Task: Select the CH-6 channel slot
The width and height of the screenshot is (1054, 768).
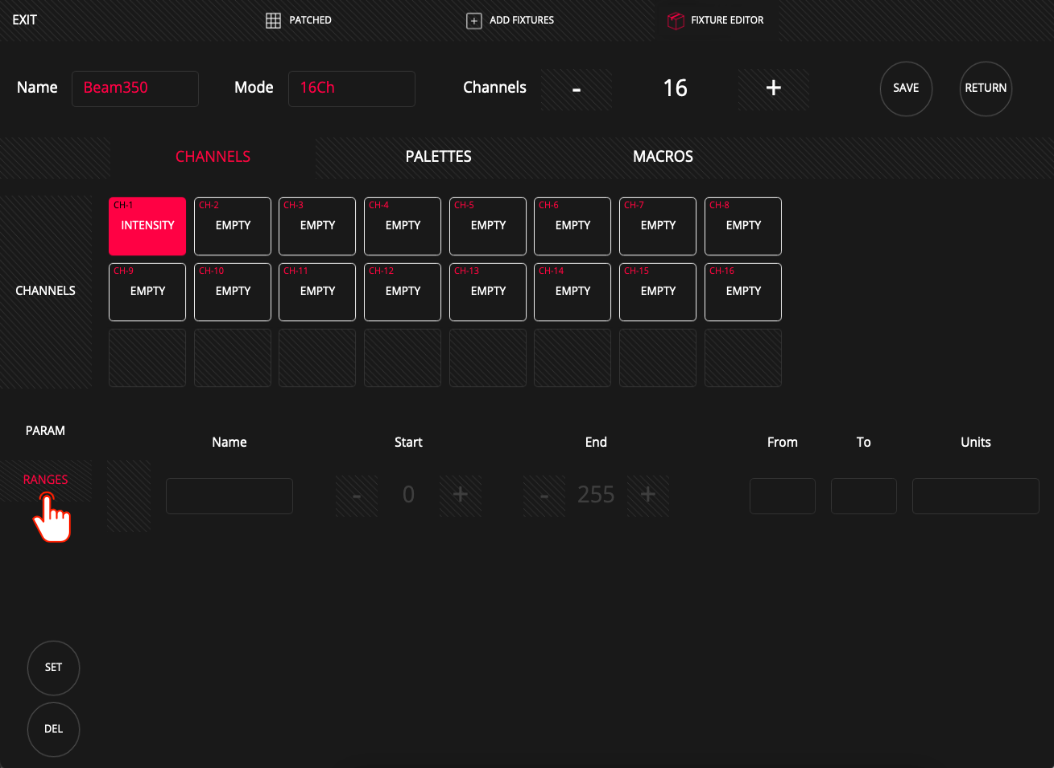Action: click(x=573, y=226)
